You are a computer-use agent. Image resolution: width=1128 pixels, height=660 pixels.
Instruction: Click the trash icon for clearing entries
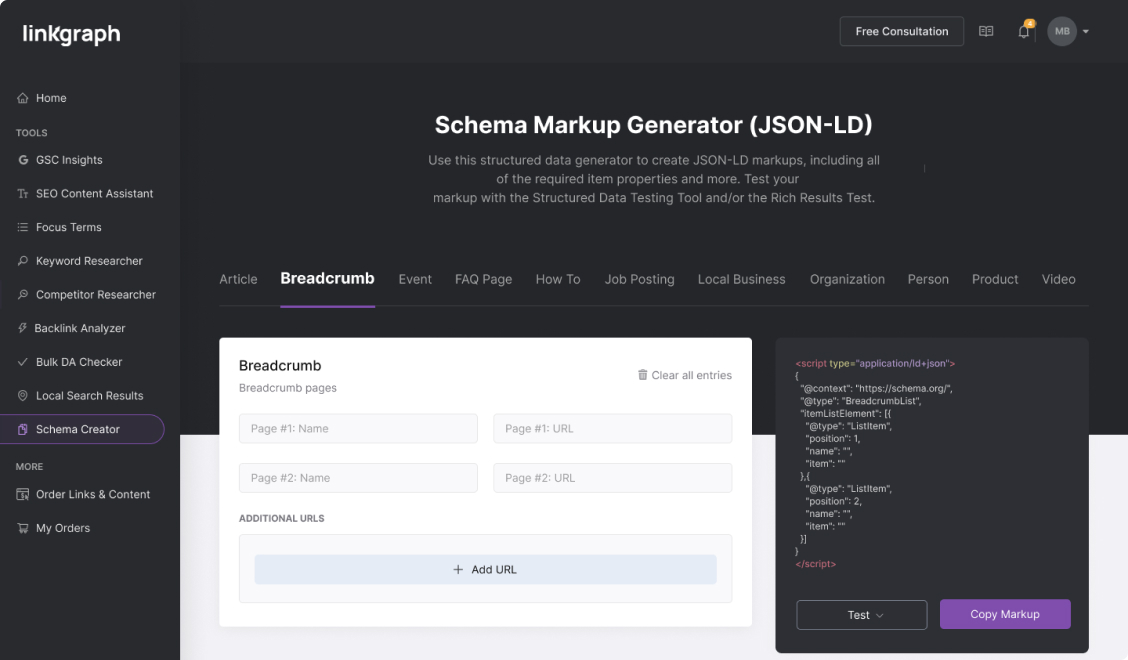tap(642, 374)
